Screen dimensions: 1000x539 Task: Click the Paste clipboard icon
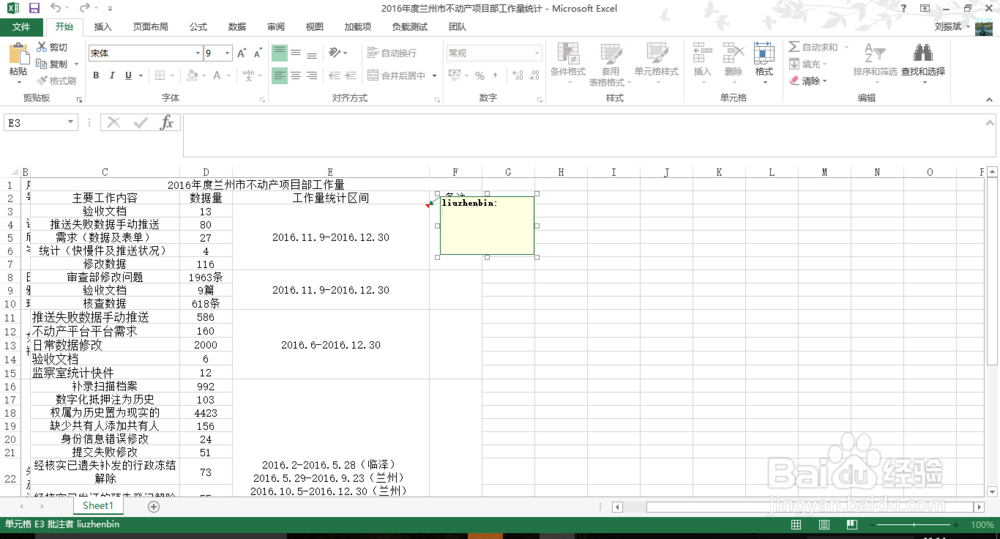point(18,55)
